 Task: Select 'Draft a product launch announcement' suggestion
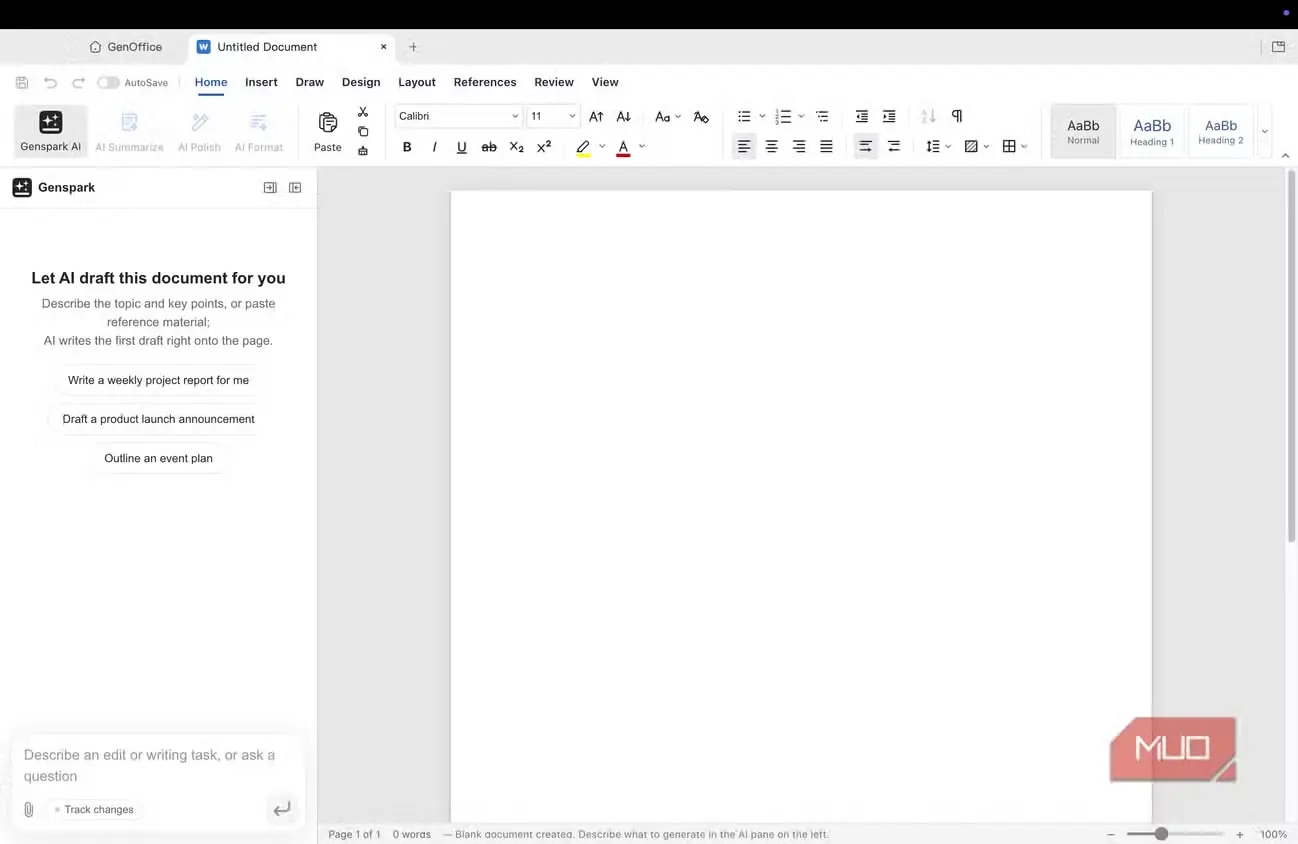click(158, 419)
